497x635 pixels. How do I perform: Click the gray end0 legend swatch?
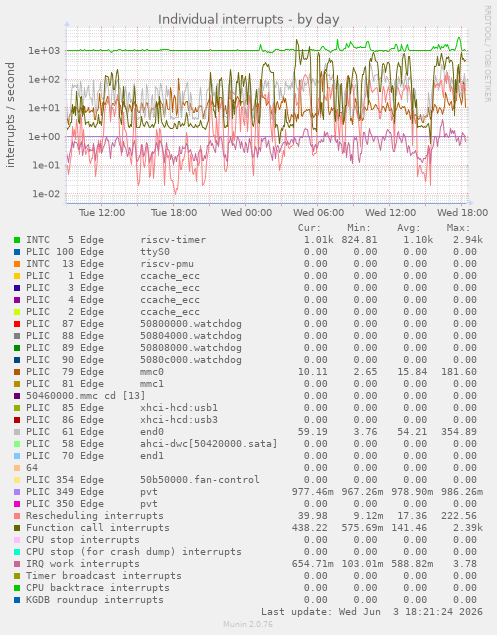17,432
